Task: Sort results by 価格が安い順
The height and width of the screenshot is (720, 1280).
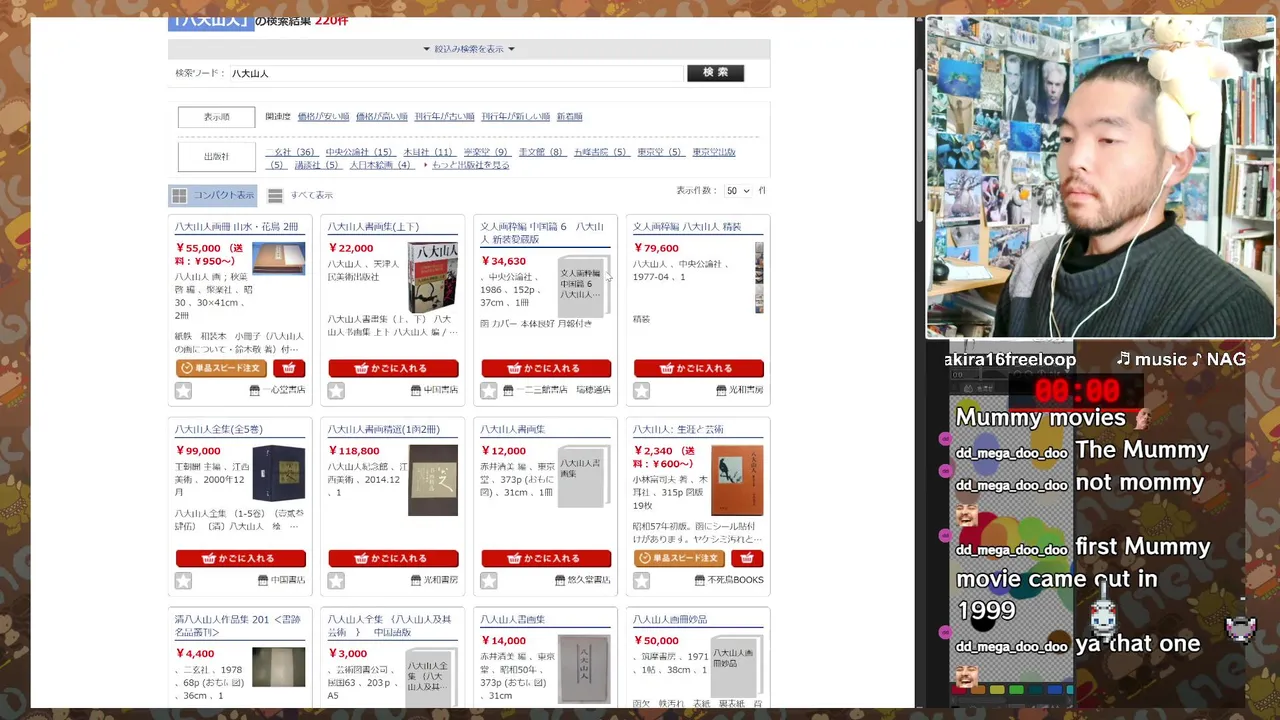Action: pyautogui.click(x=323, y=117)
